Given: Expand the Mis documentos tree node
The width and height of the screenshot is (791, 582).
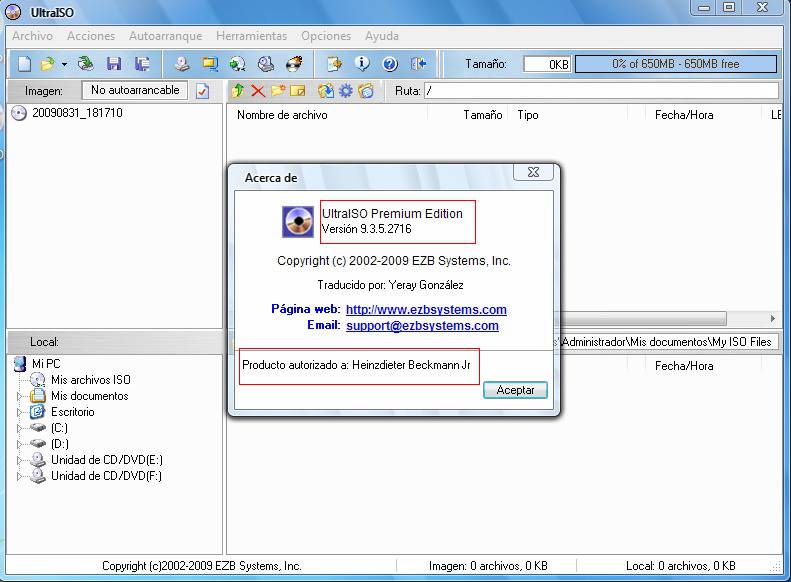Looking at the screenshot, I should 20,396.
